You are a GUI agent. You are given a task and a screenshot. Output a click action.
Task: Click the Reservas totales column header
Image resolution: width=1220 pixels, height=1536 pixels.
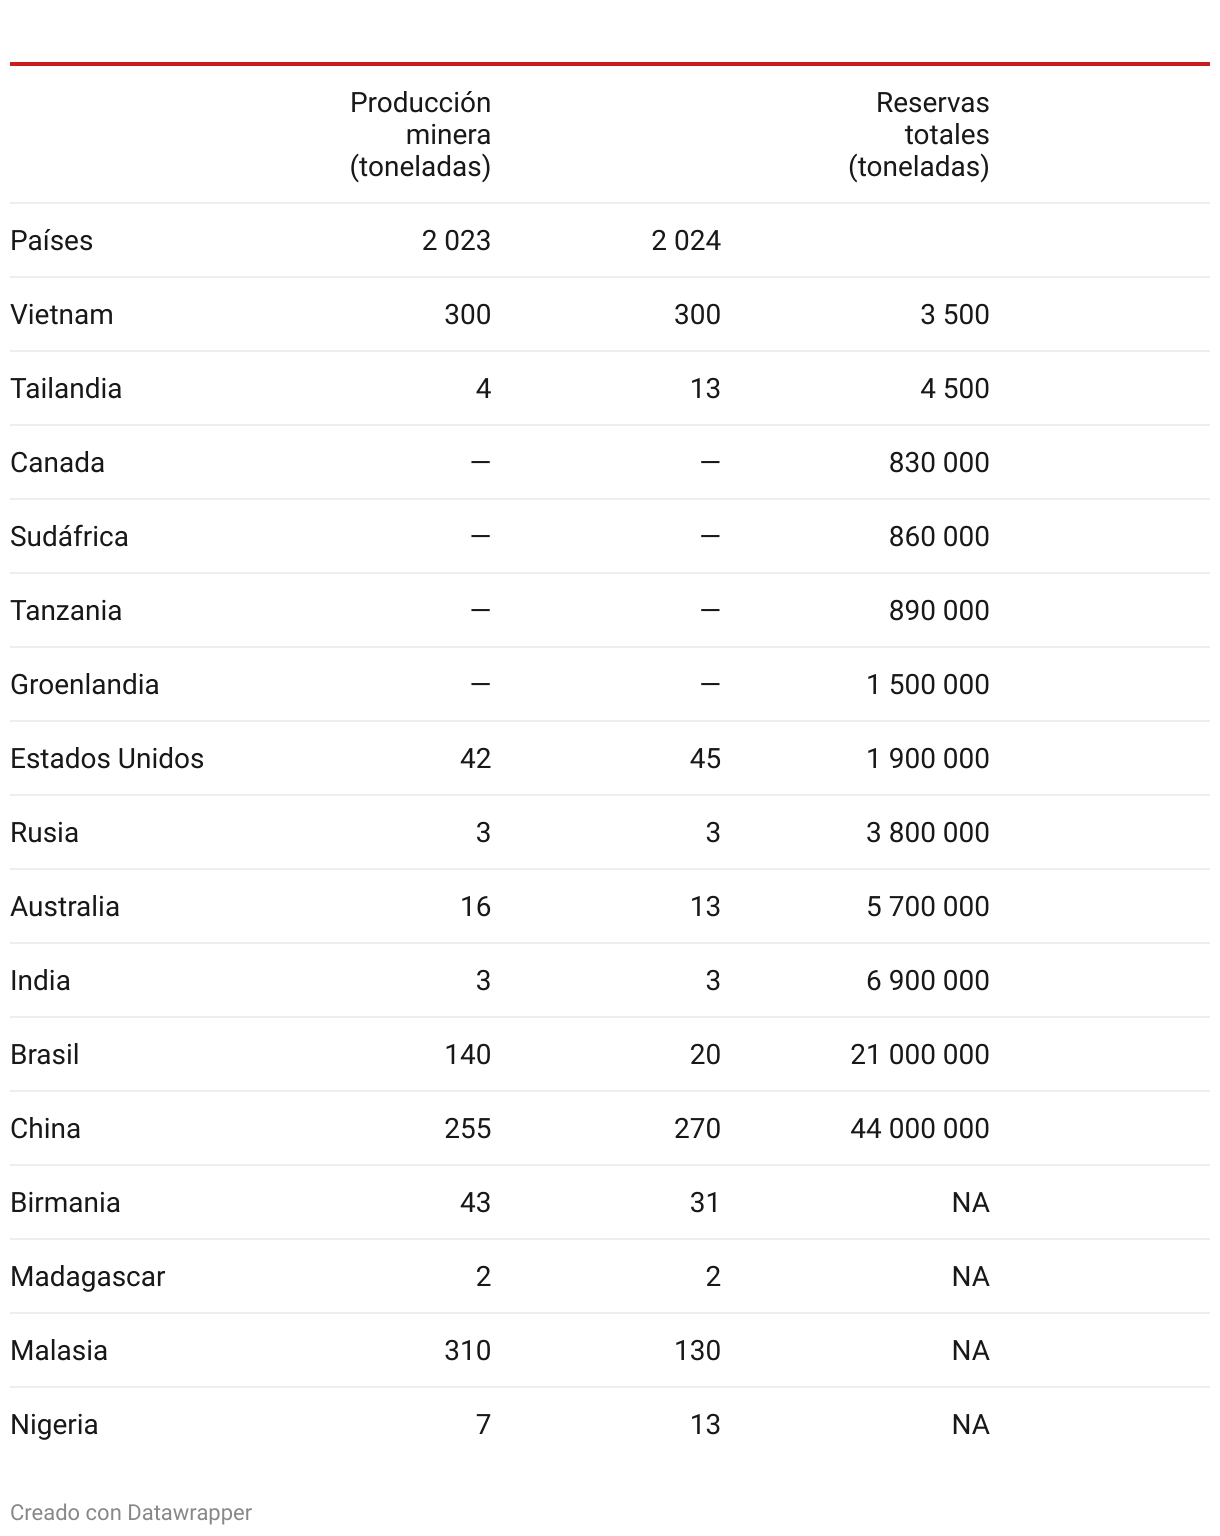pyautogui.click(x=919, y=135)
